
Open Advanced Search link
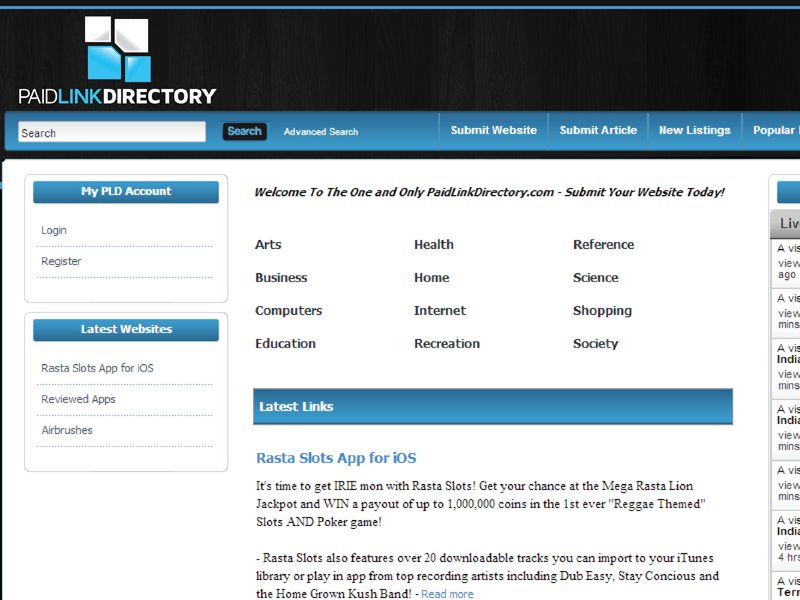click(x=321, y=132)
